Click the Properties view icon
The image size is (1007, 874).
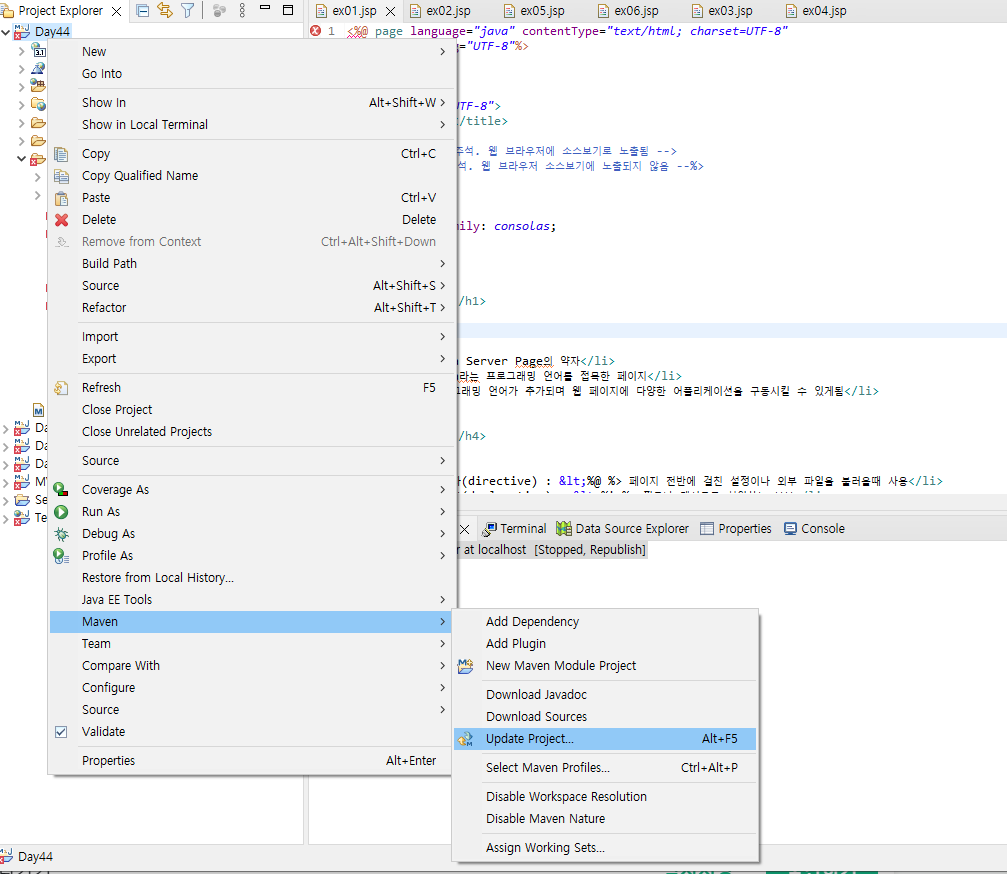coord(706,529)
